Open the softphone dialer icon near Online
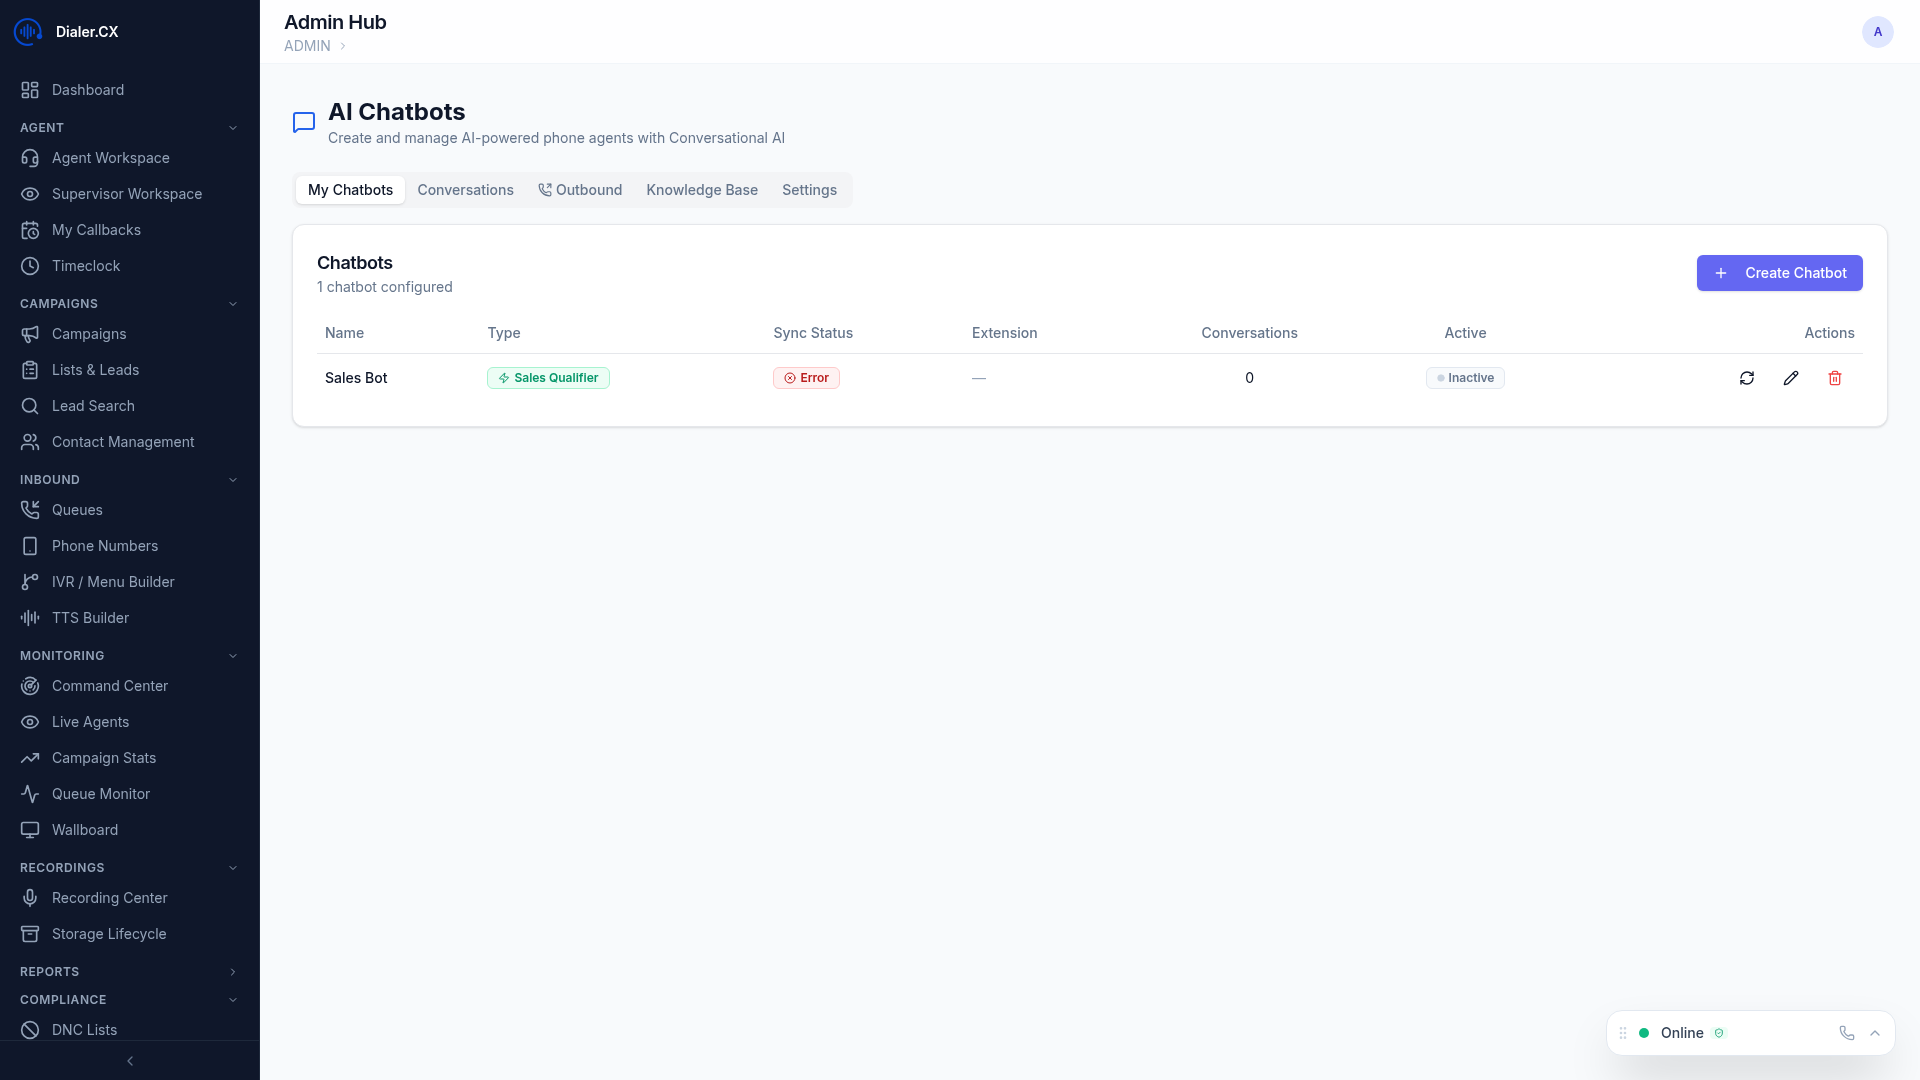Screen dimensions: 1920x1080 coord(1845,1033)
